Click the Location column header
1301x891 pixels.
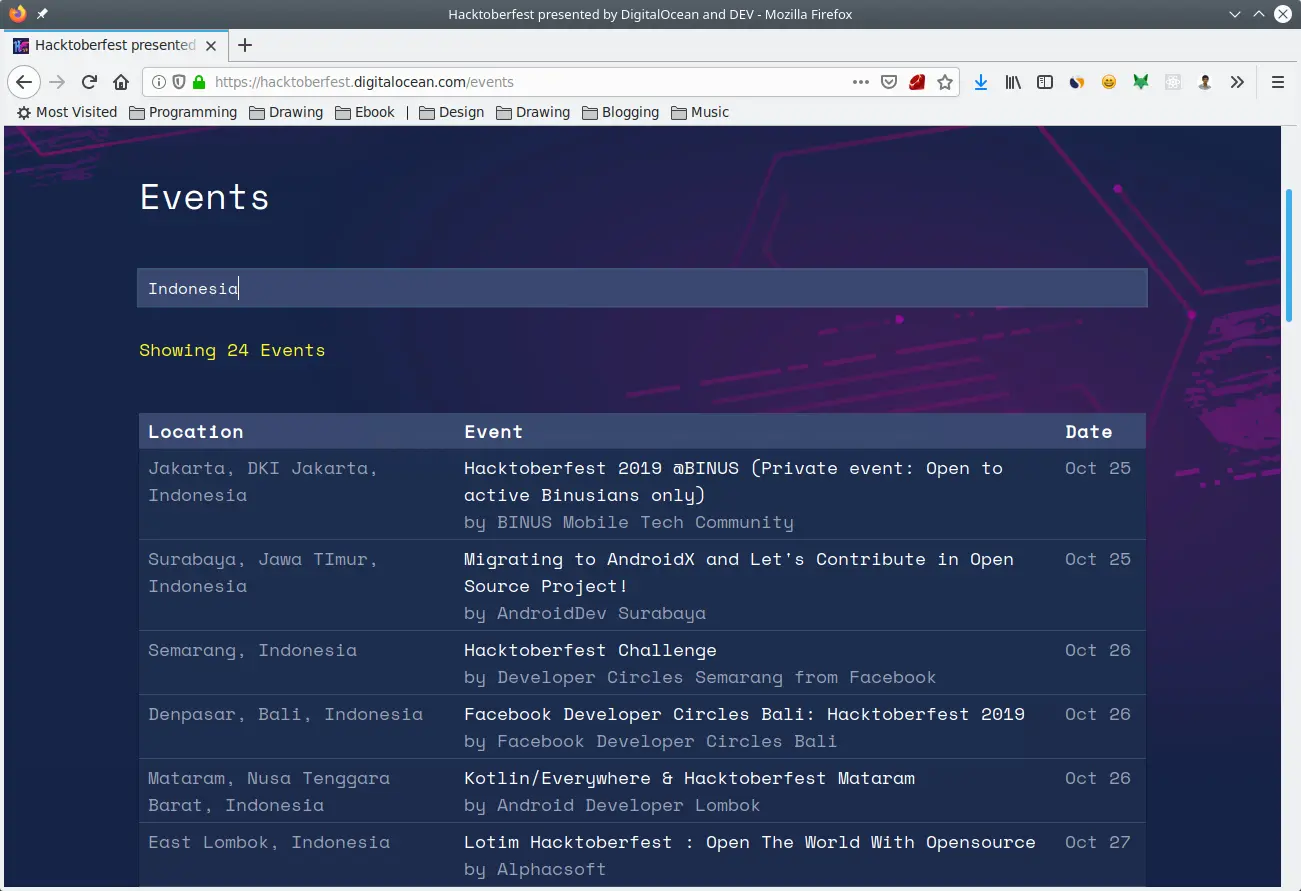[x=196, y=432]
